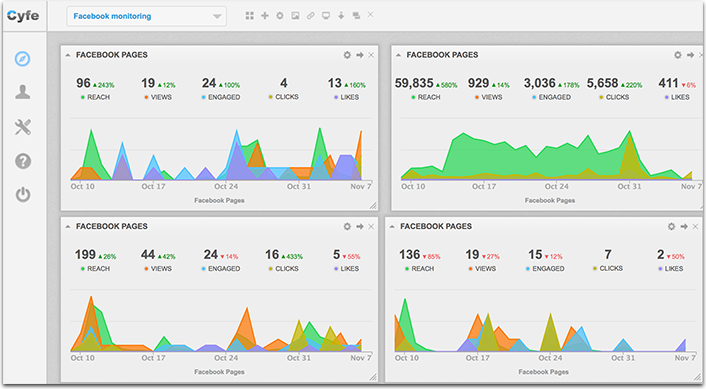This screenshot has width=706, height=389.
Task: Click the 59,835 reach value
Action: (414, 83)
